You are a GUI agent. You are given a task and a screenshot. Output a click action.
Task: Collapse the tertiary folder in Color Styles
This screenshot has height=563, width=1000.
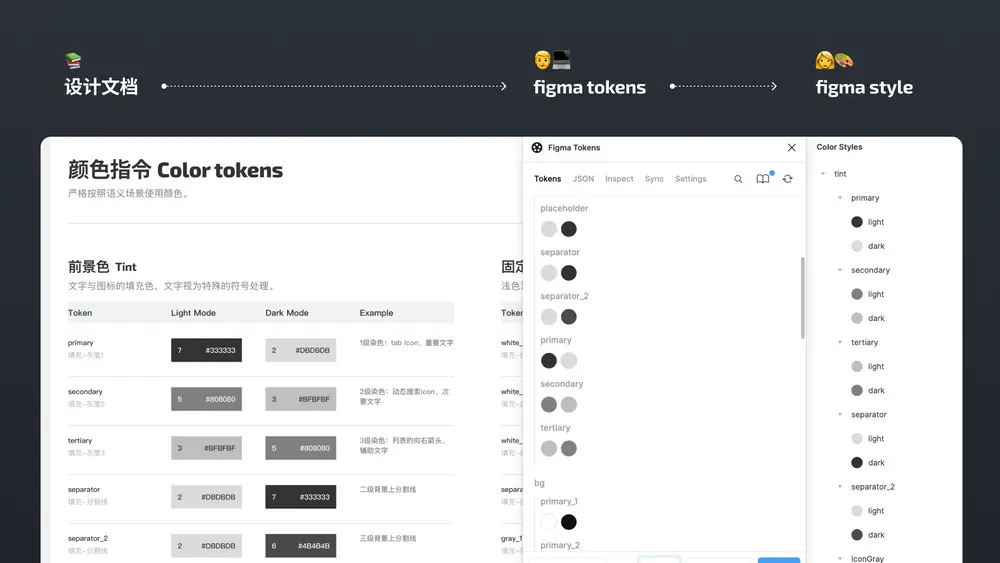840,342
